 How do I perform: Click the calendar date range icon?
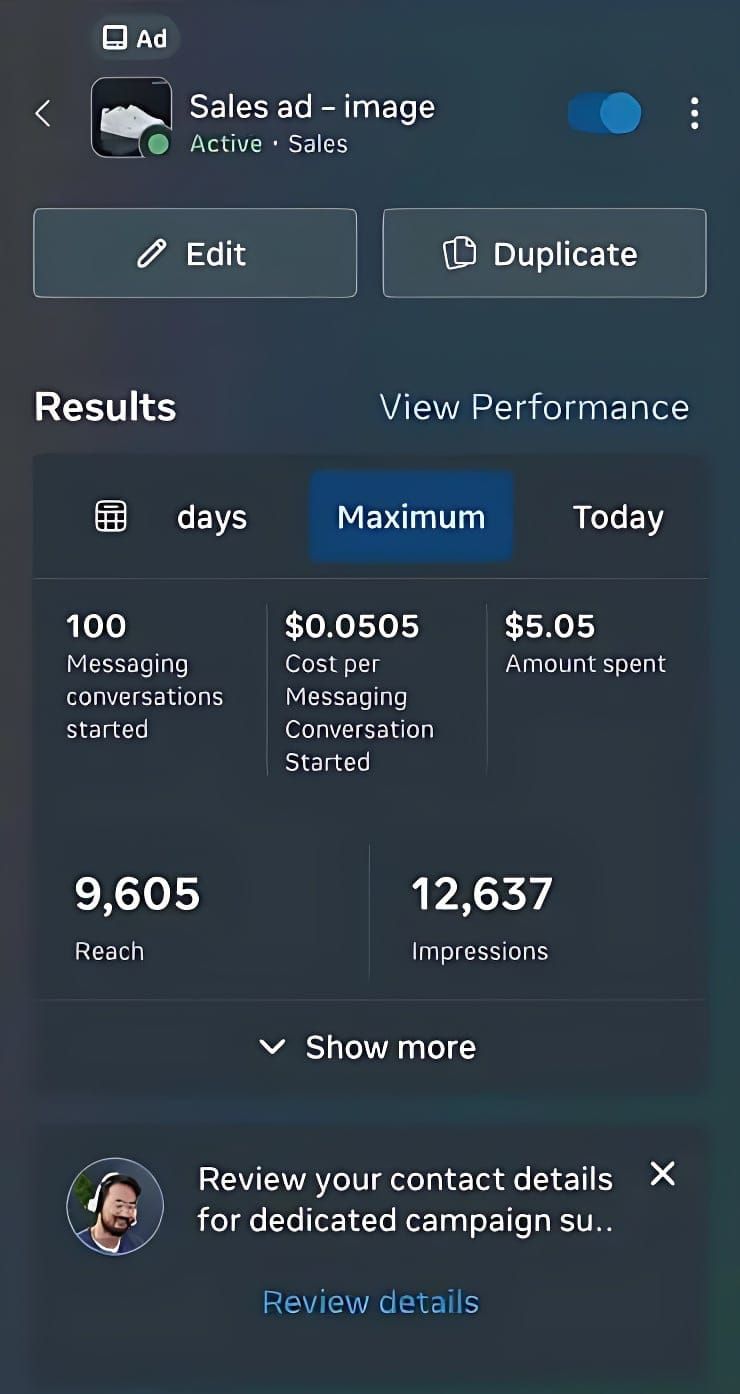(110, 516)
